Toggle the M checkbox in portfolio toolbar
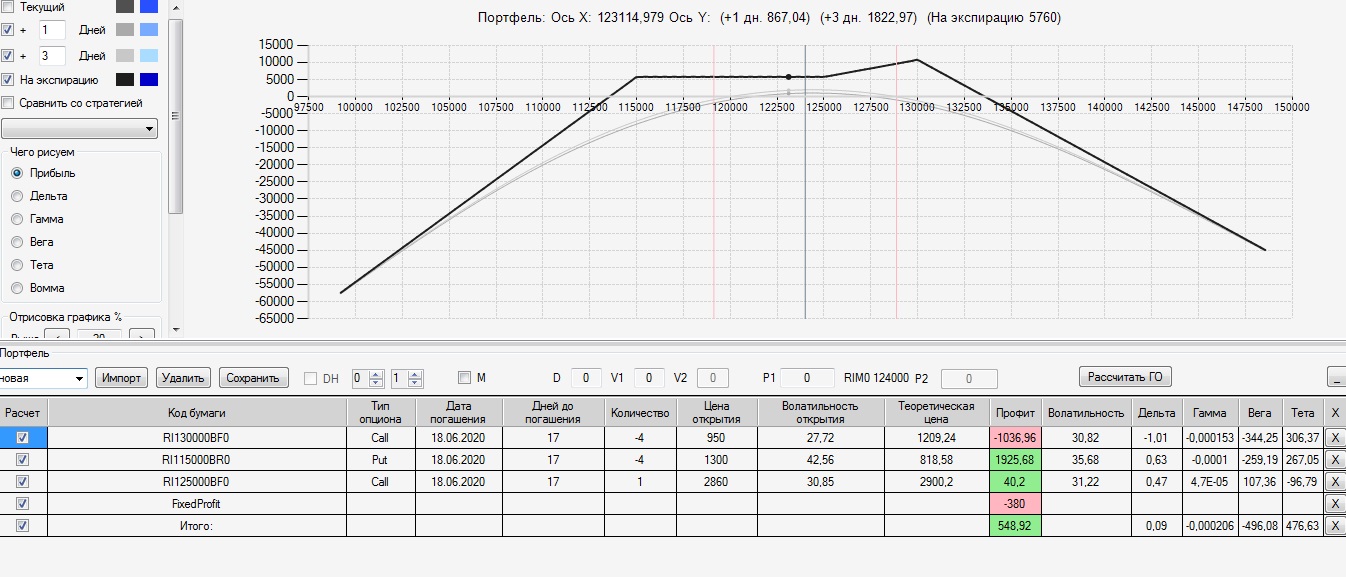The image size is (1346, 577). click(x=464, y=378)
